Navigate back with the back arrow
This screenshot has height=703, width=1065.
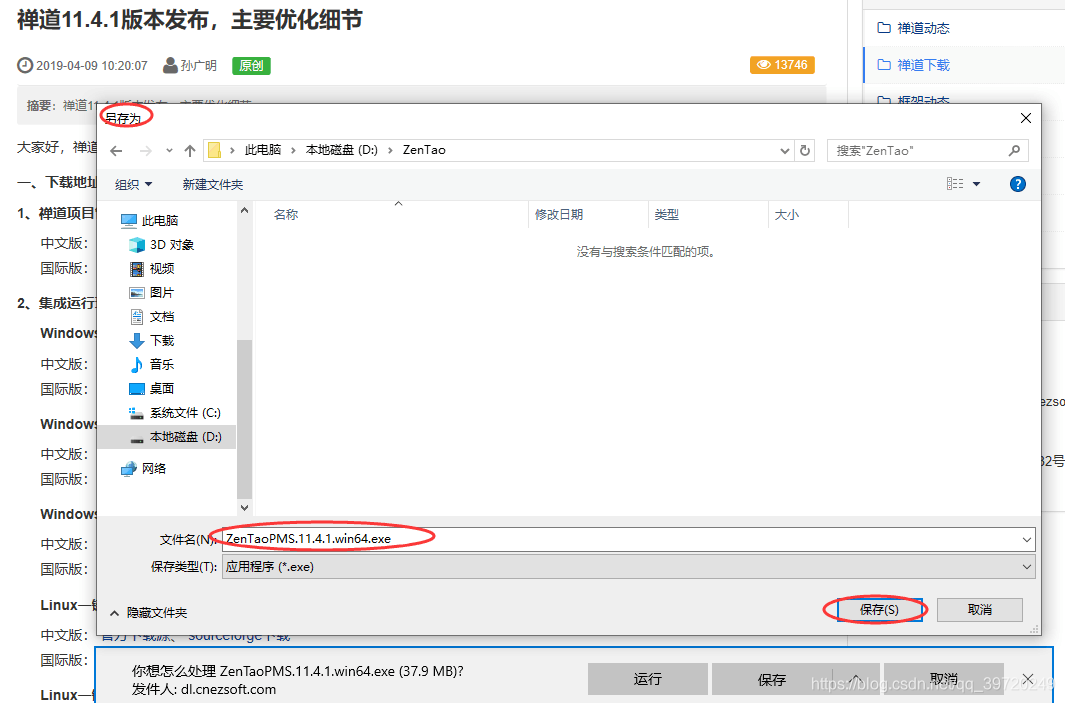tap(117, 150)
